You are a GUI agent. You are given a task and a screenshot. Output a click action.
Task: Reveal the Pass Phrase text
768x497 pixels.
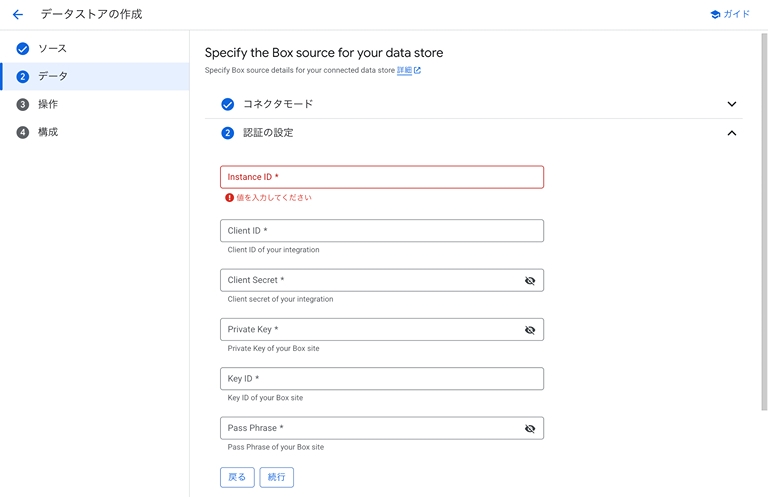click(x=530, y=429)
